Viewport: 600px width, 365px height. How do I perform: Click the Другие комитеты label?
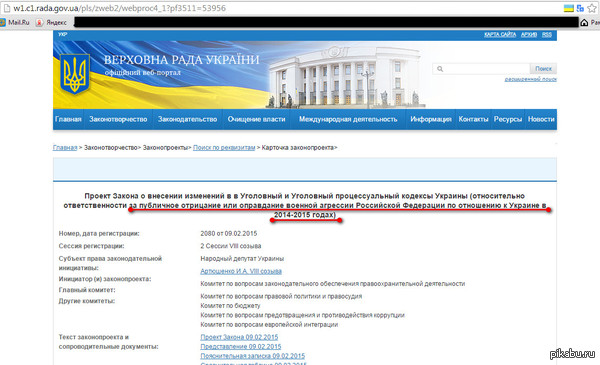(87, 301)
